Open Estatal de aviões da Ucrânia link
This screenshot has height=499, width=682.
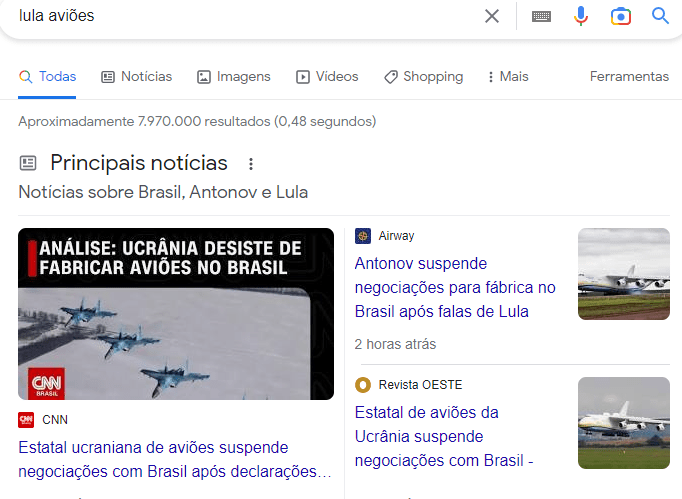click(444, 436)
